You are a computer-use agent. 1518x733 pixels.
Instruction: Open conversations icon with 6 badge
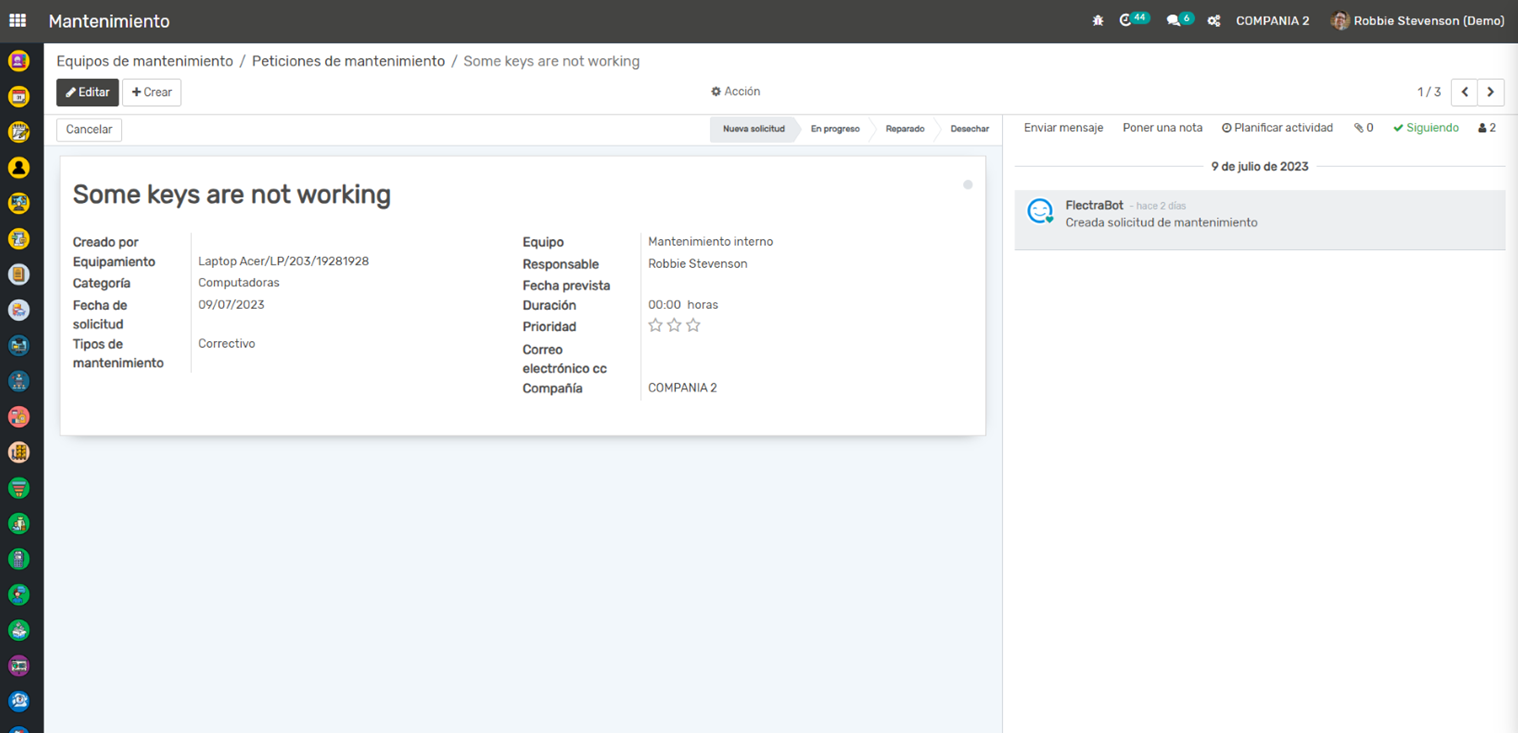point(1175,20)
